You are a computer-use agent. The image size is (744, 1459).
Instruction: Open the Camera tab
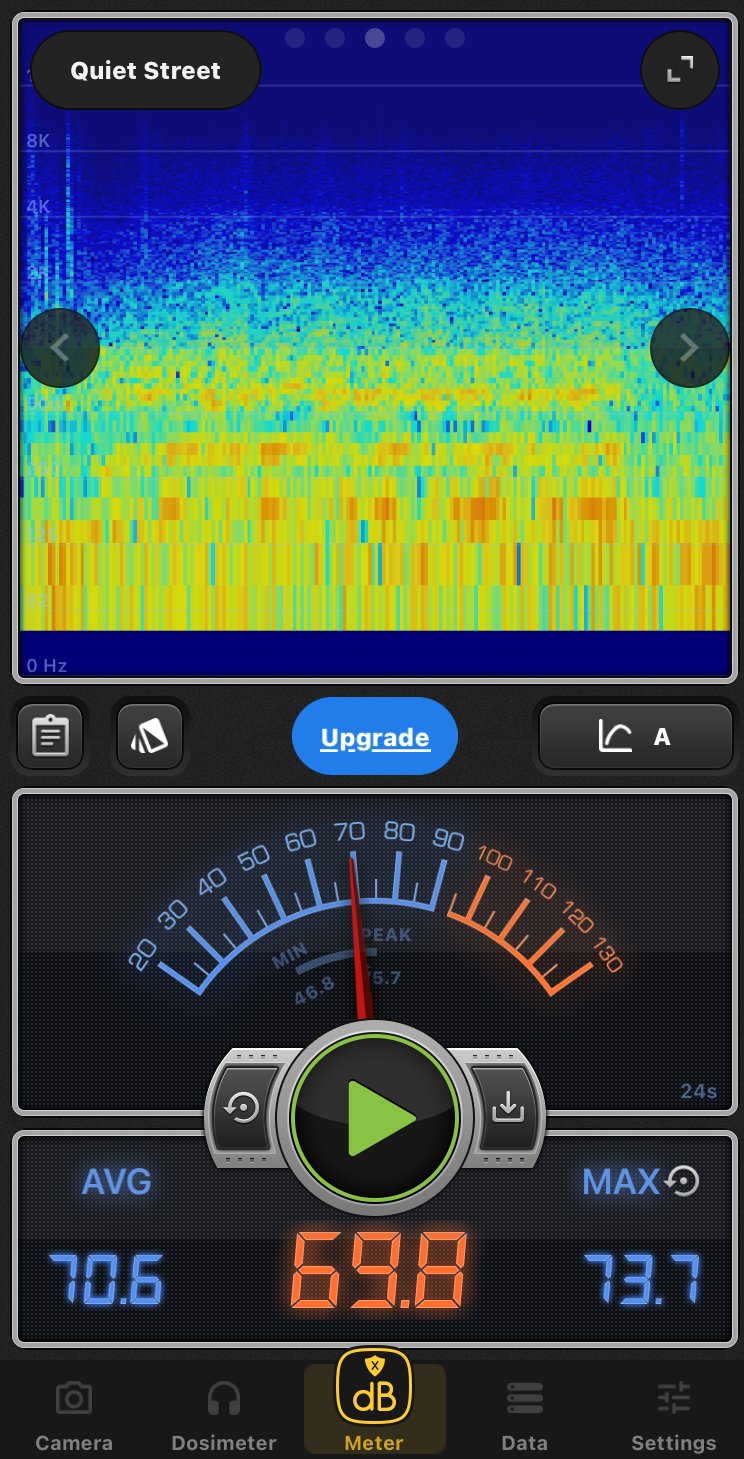pyautogui.click(x=74, y=1415)
